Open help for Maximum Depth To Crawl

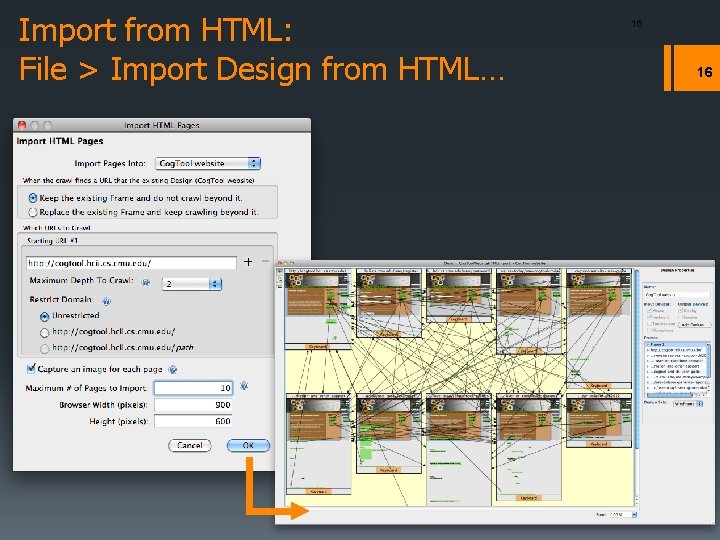pyautogui.click(x=146, y=281)
